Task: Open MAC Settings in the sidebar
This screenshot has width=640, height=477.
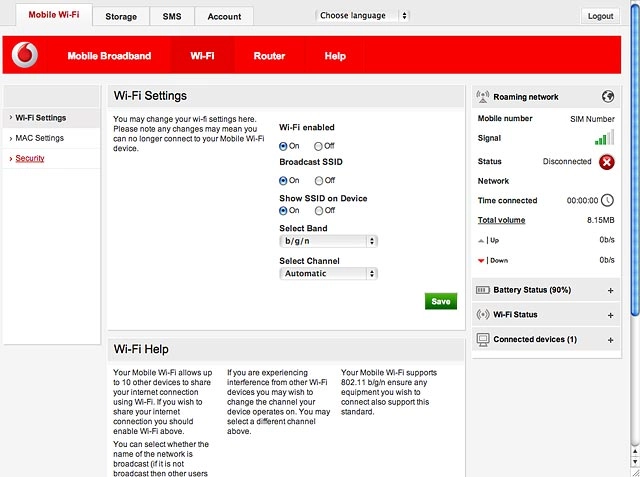Action: pos(40,138)
